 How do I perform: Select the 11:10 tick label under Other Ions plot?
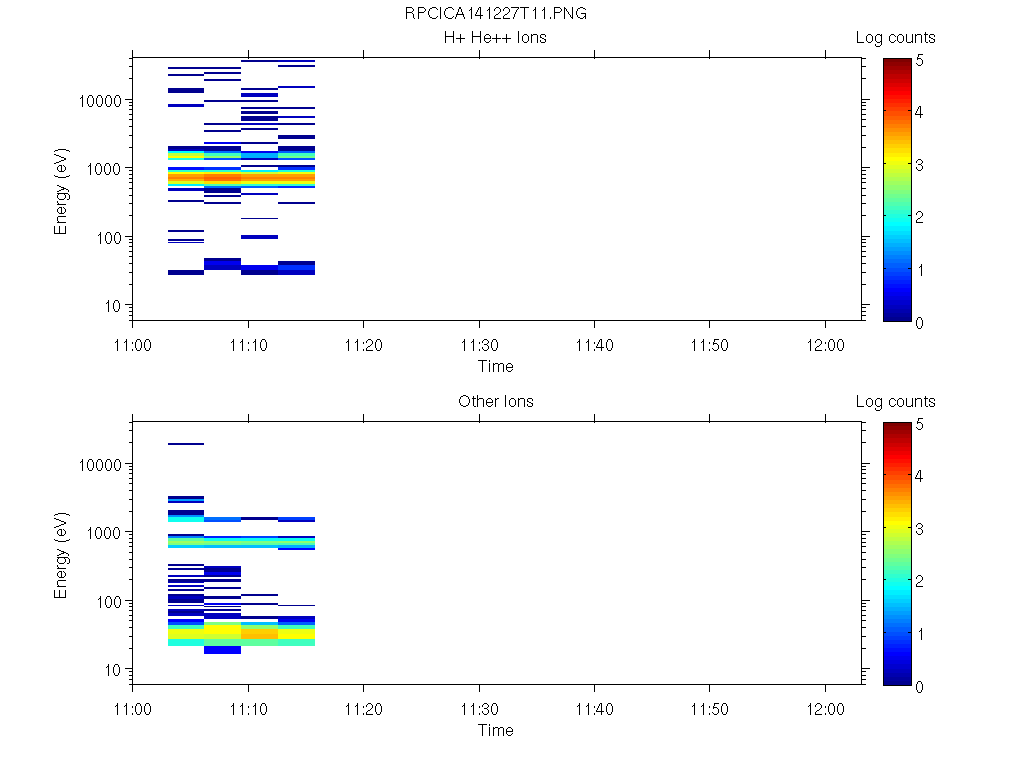point(248,709)
